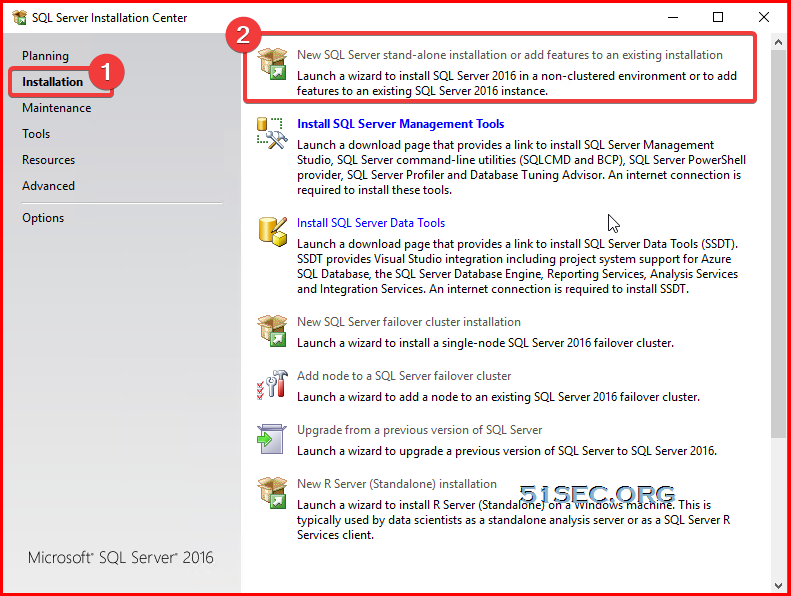Click the text 'Launch a wizard to add a node to an existing SQL Server 2016 failover cluster.'

498,397
